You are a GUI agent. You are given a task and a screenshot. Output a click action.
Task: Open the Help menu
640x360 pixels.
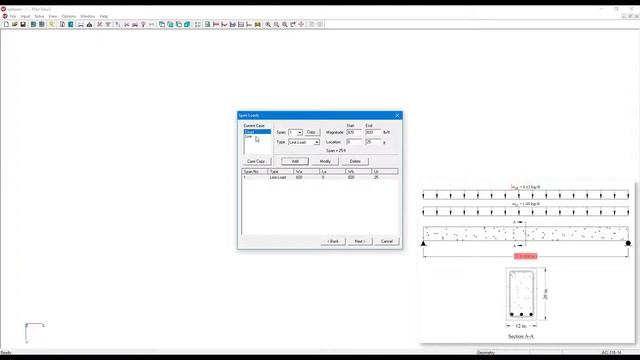(104, 16)
